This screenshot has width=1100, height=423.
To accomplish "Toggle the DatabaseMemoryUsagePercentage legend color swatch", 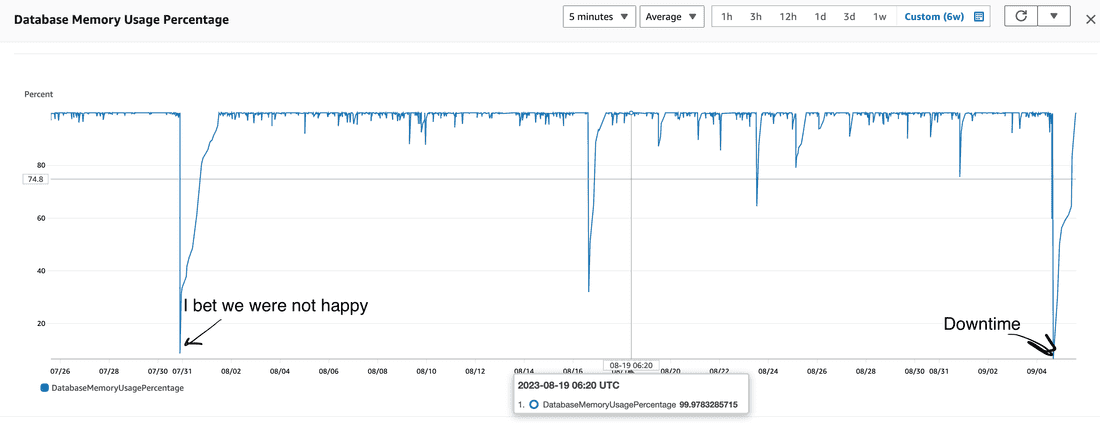I will click(x=44, y=387).
